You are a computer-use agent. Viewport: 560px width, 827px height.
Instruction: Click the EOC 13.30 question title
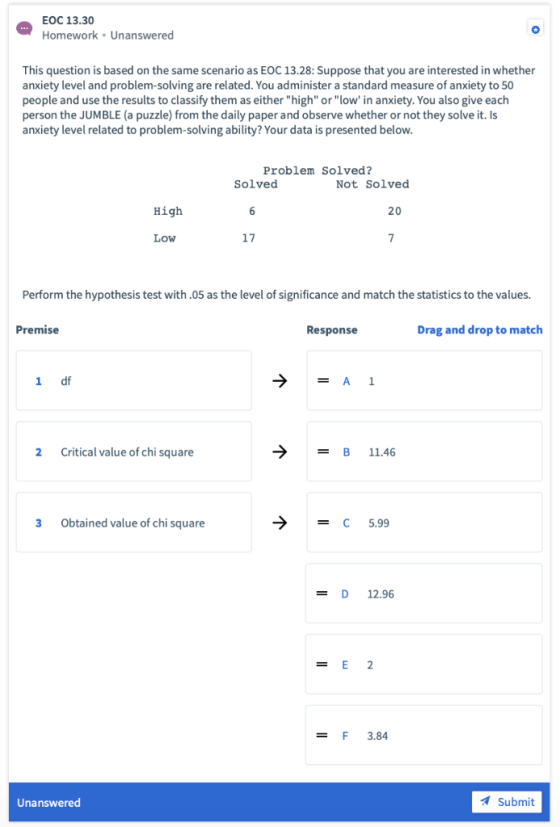[68, 21]
